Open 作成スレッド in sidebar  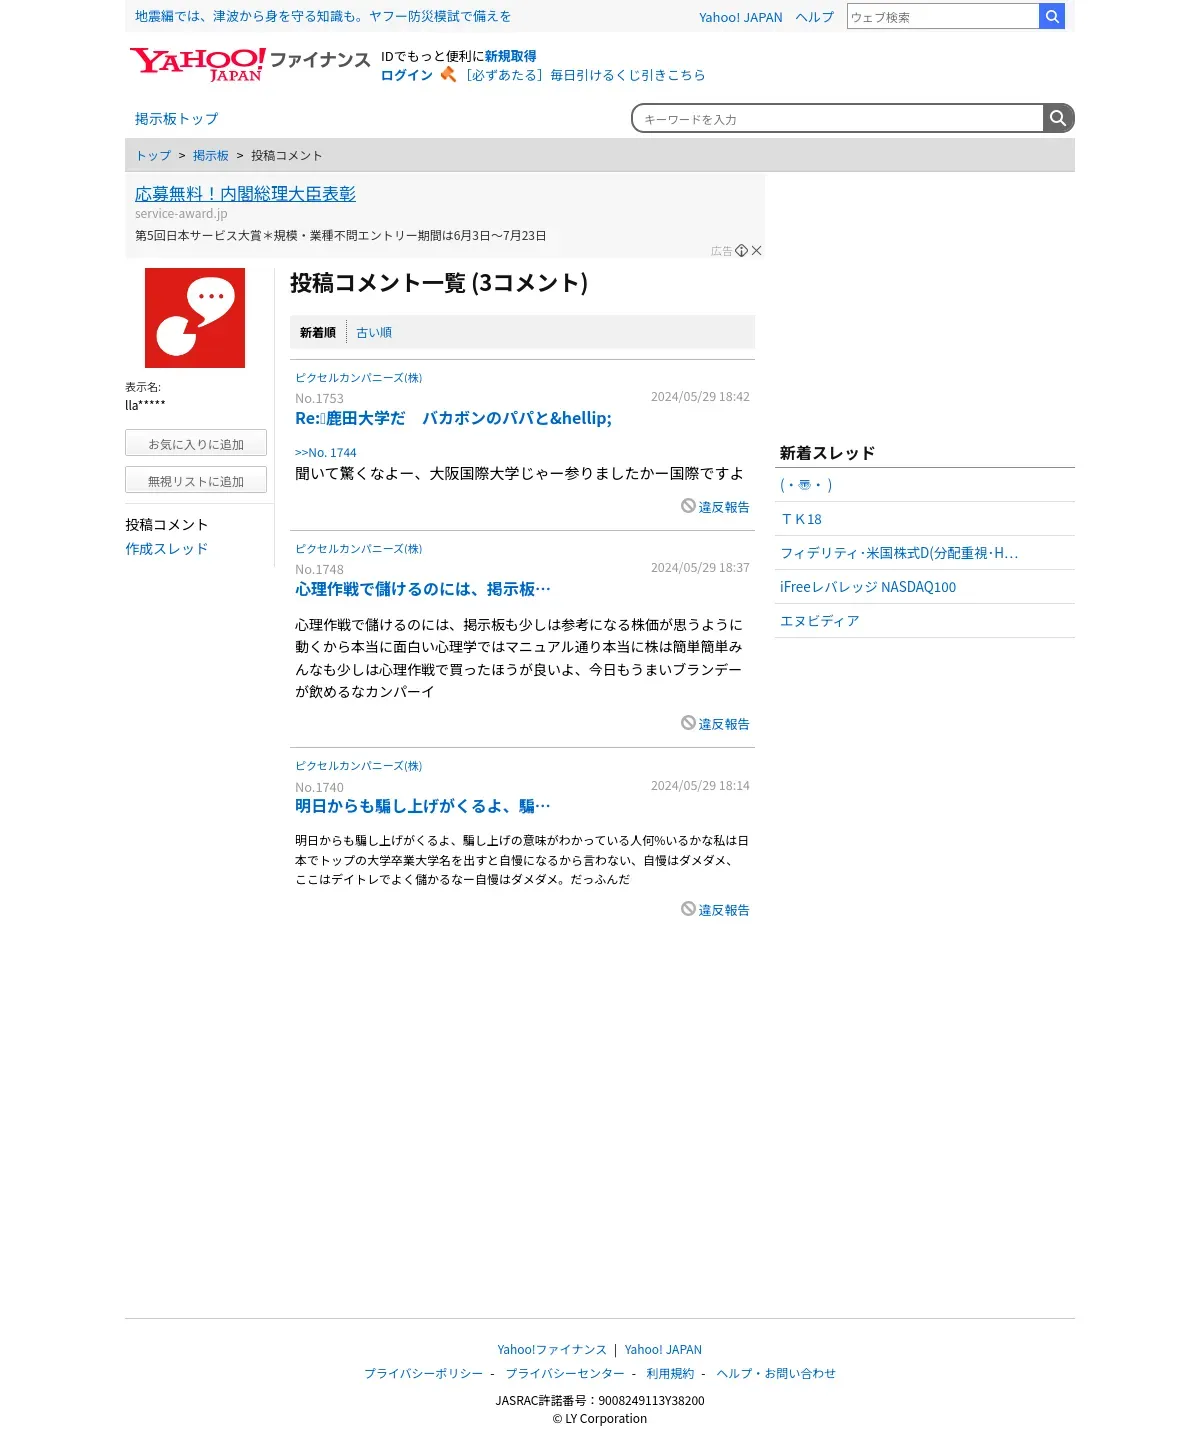click(x=167, y=549)
